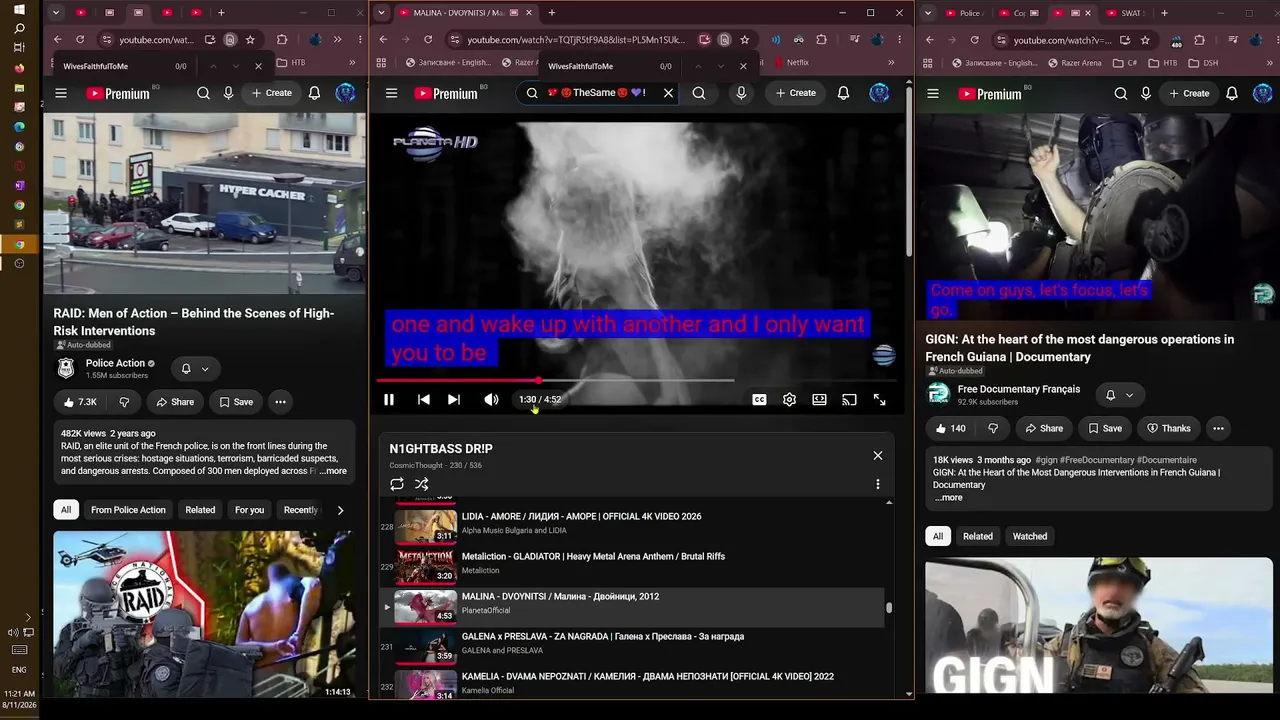
Task: Open notifications bell in the right window header
Action: click(1232, 93)
